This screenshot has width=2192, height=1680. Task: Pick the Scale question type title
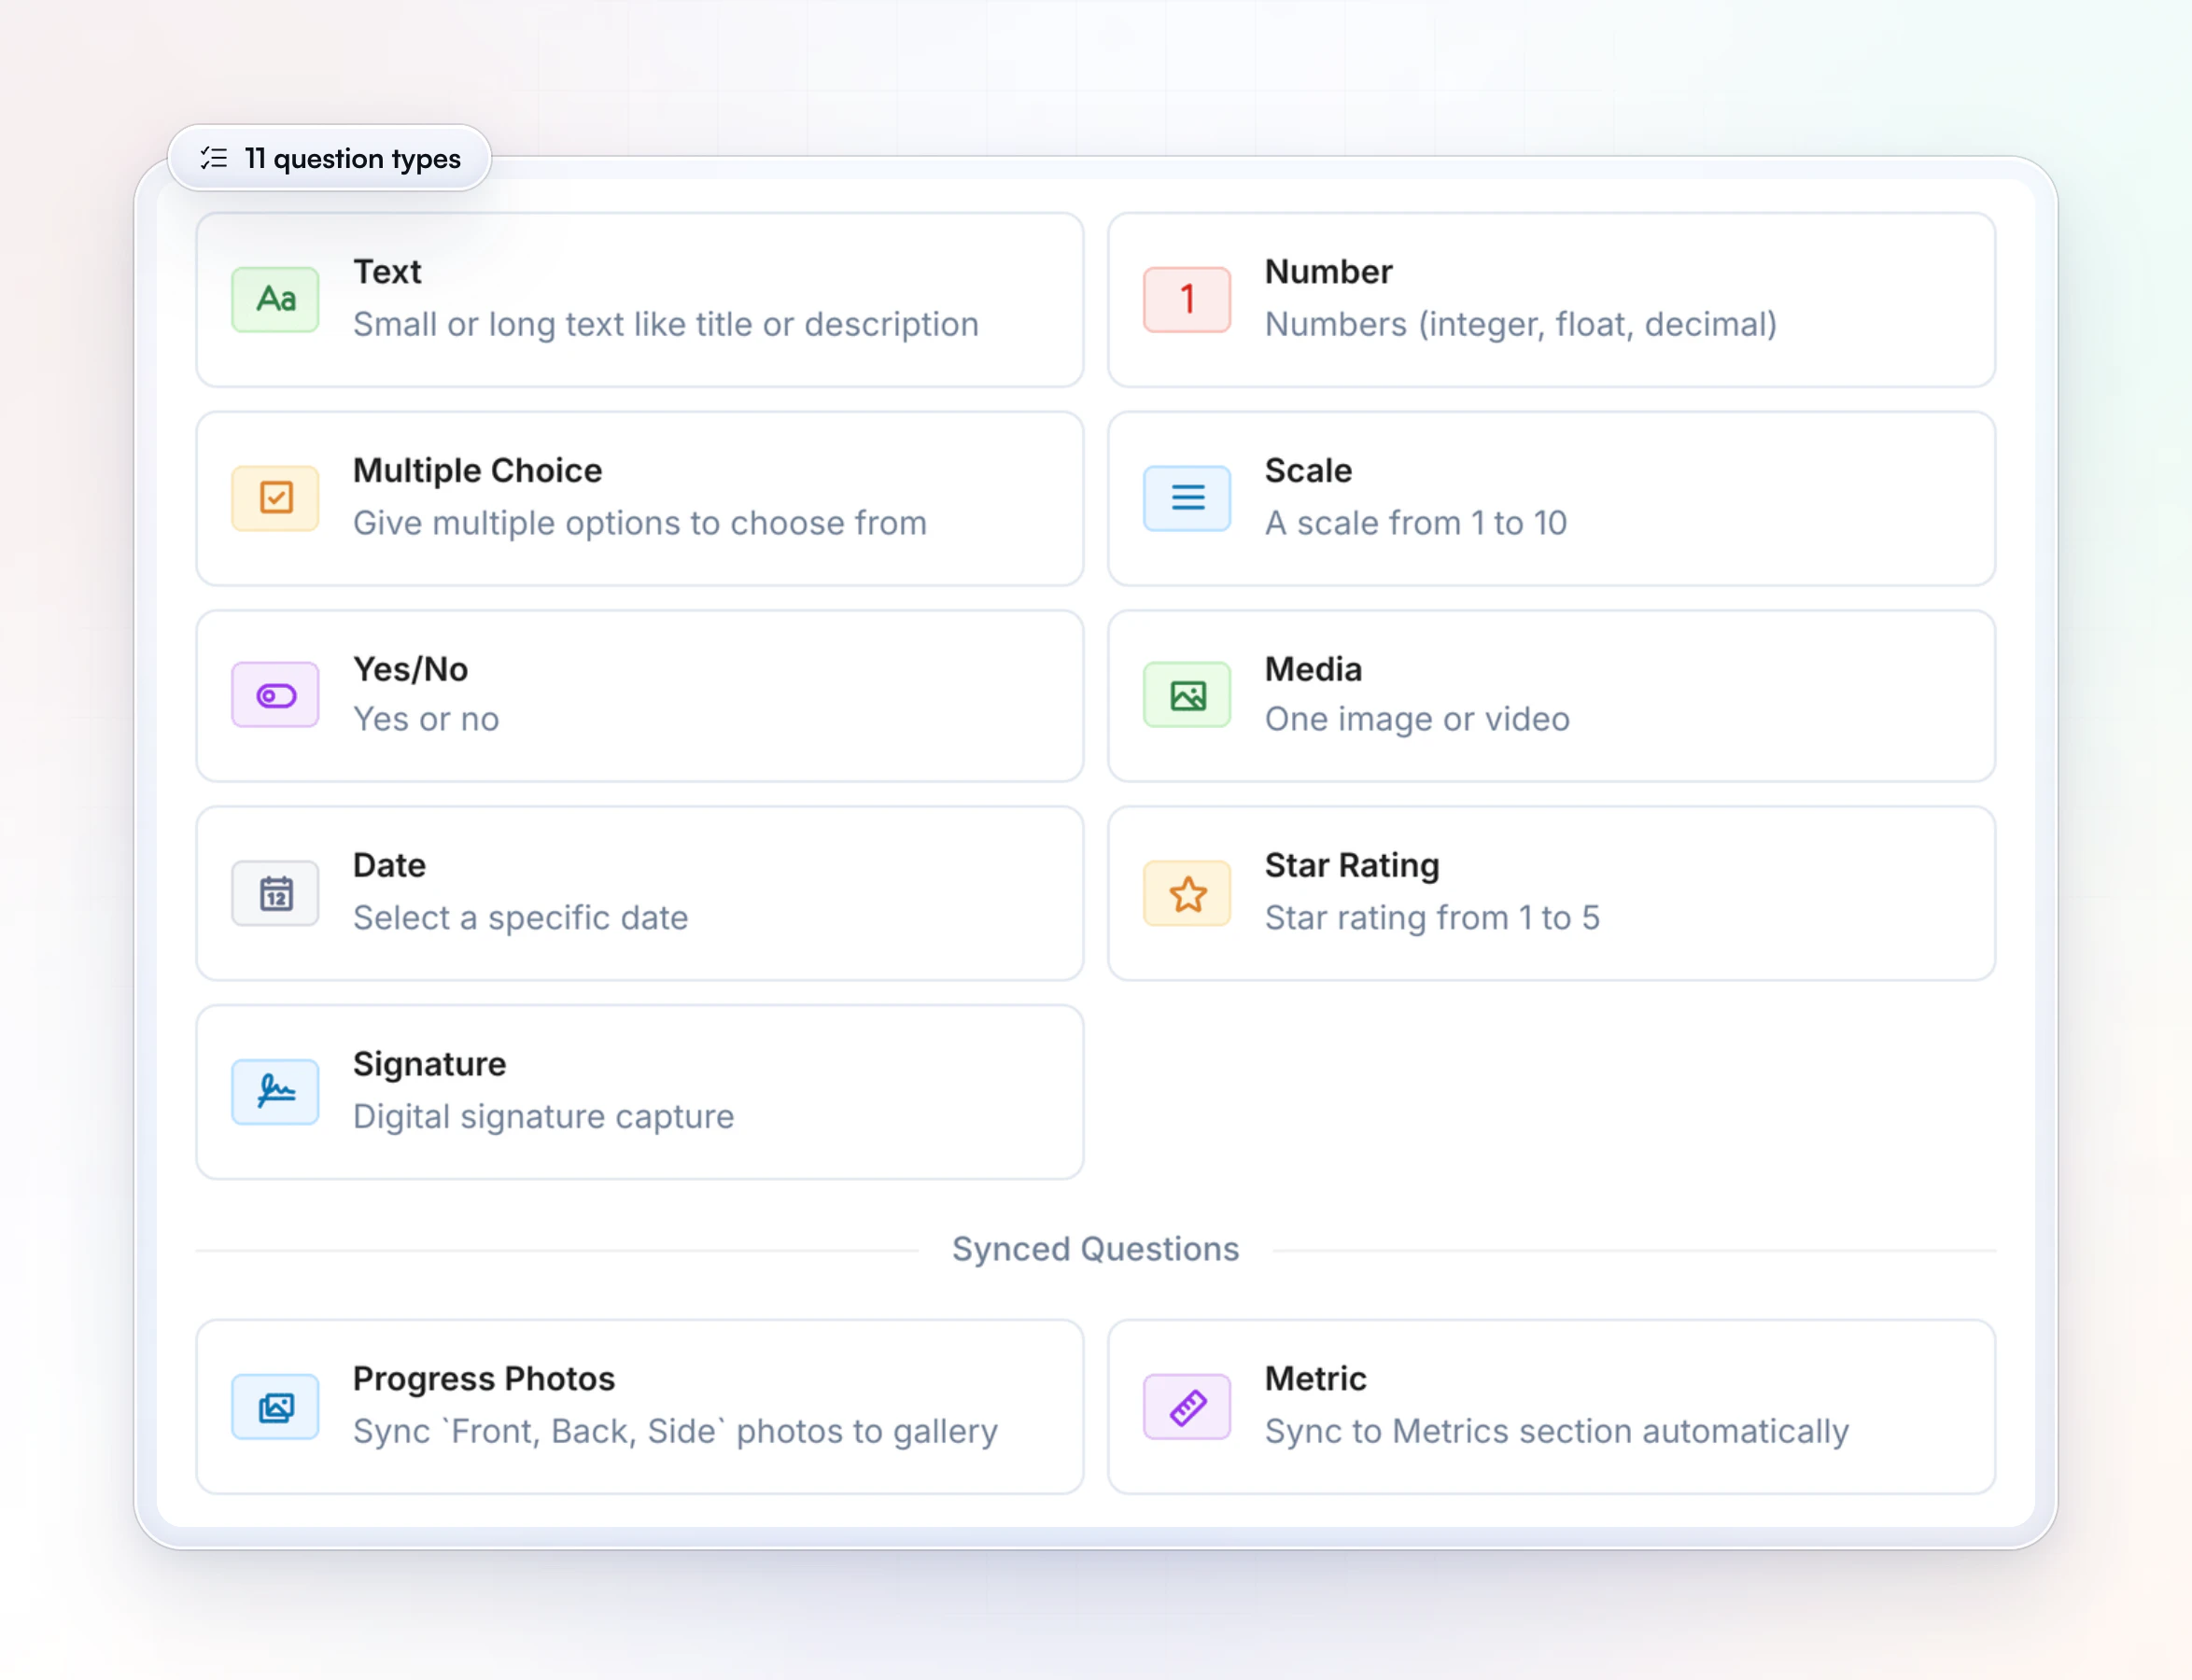tap(1308, 470)
